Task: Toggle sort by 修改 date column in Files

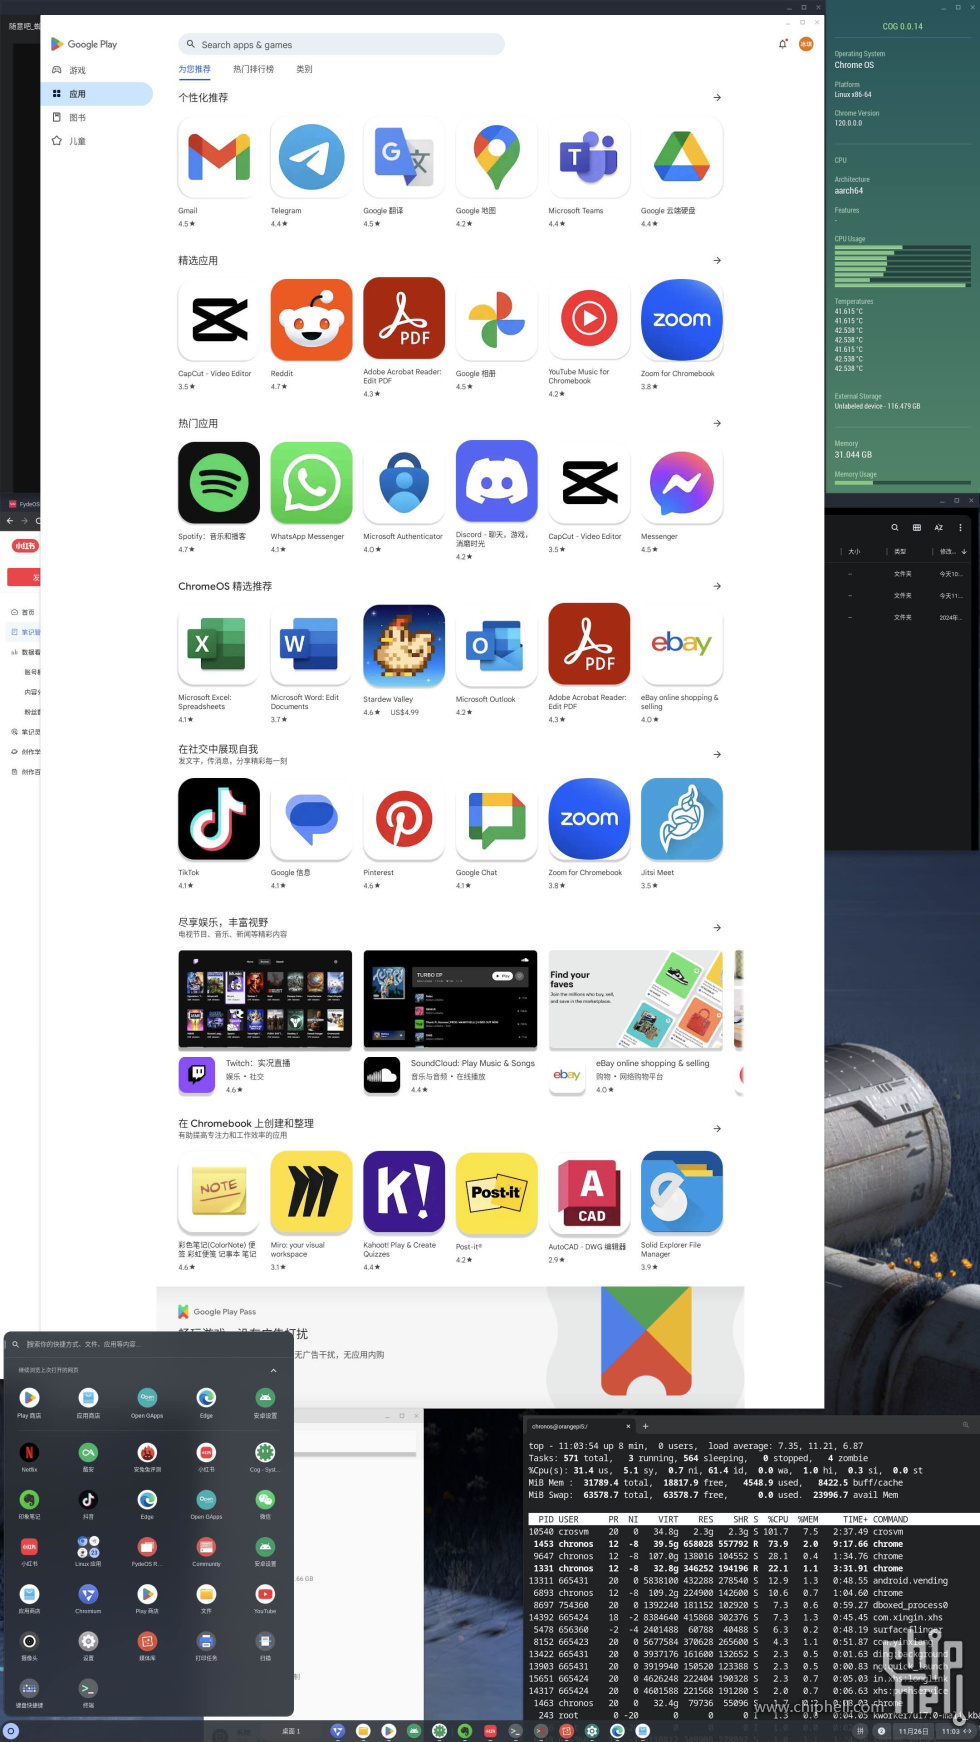Action: tap(951, 552)
